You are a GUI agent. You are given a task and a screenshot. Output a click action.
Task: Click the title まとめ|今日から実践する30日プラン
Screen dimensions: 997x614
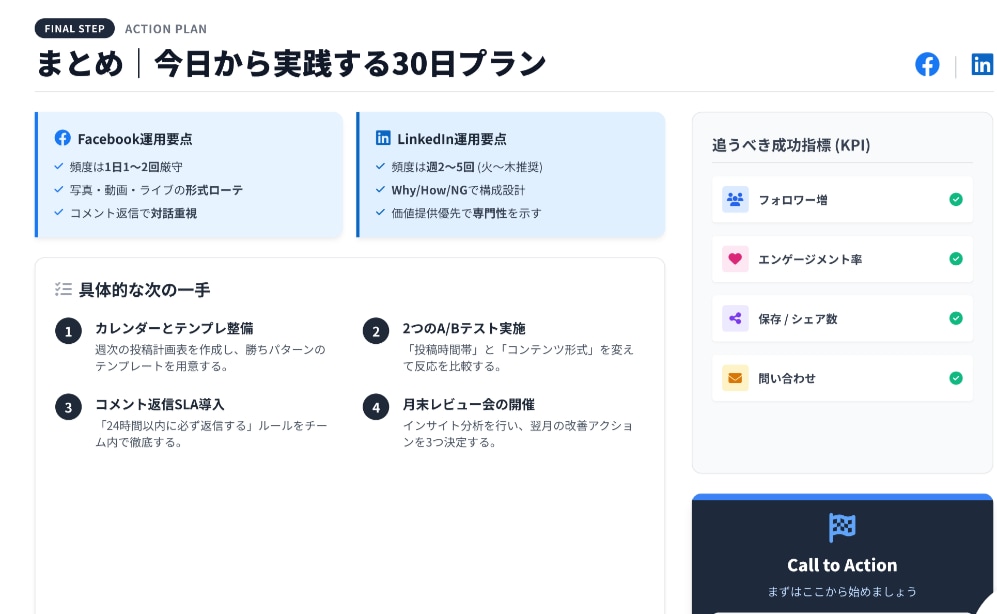[x=291, y=64]
